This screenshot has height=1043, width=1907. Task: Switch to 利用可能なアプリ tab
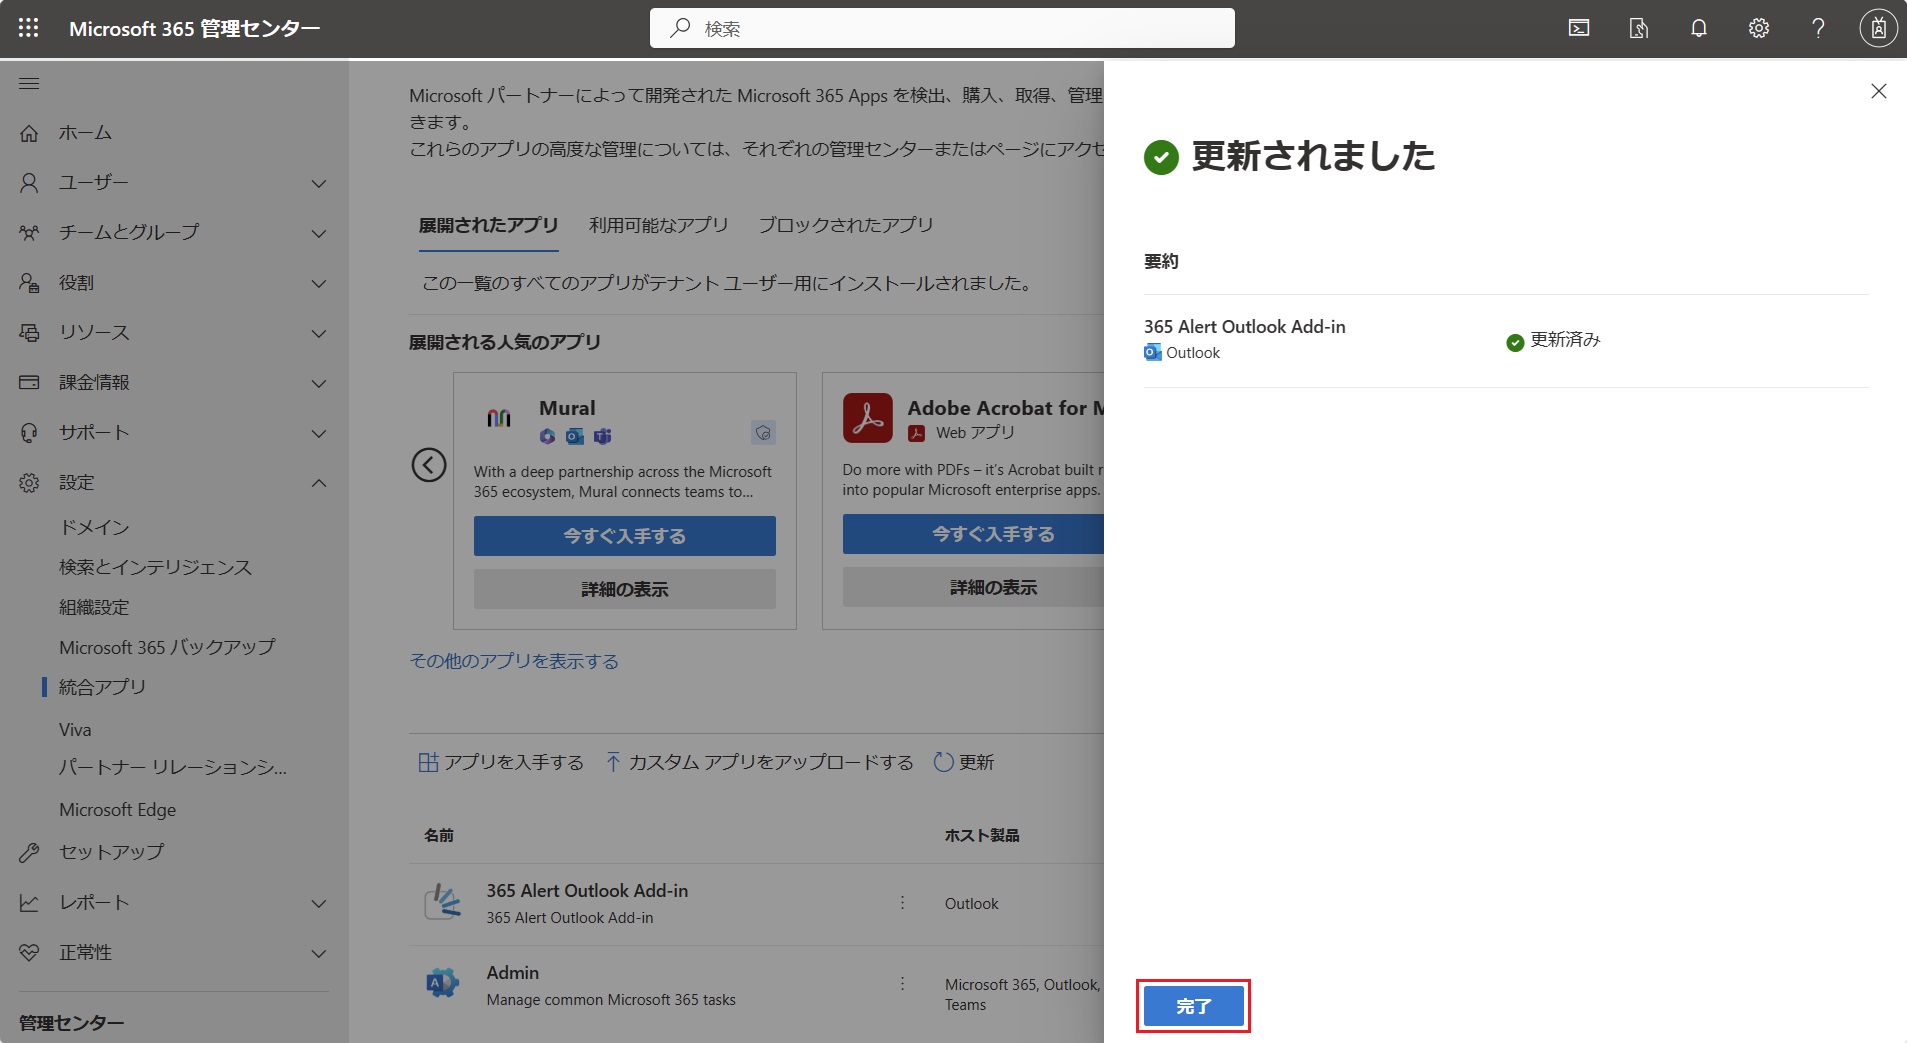coord(658,225)
